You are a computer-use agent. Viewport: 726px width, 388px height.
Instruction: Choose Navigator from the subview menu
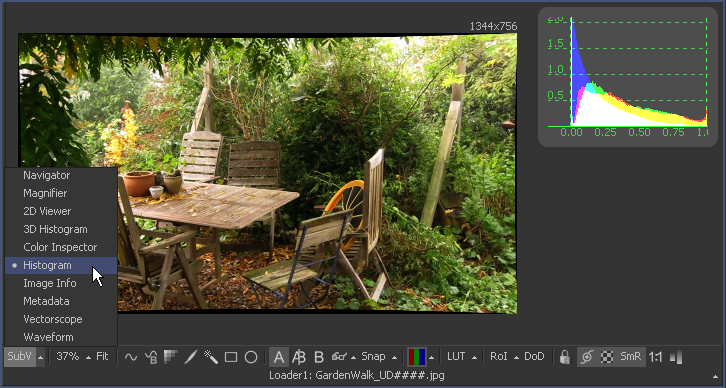[x=61, y=175]
